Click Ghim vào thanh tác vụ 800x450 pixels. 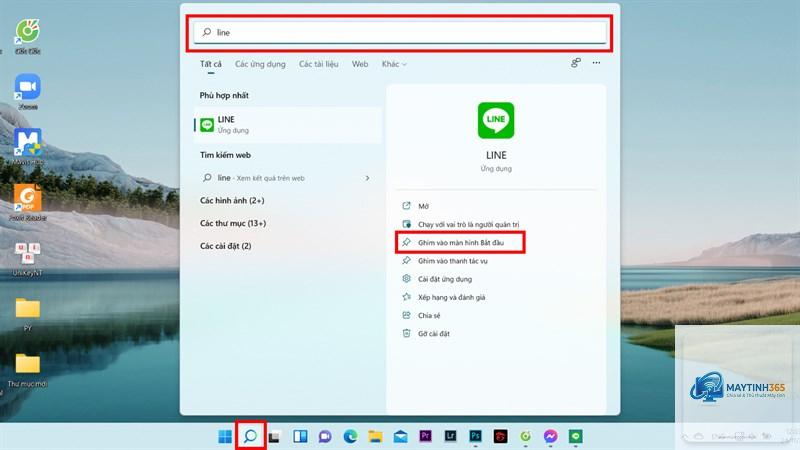pos(444,261)
